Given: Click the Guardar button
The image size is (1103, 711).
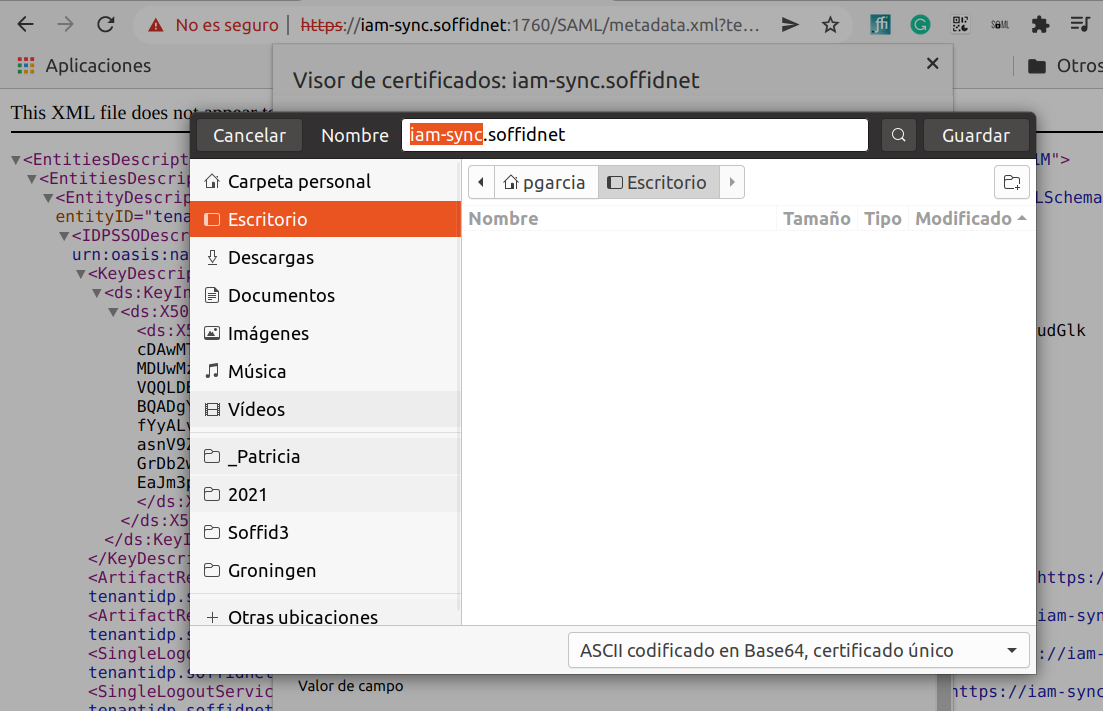Looking at the screenshot, I should [976, 135].
